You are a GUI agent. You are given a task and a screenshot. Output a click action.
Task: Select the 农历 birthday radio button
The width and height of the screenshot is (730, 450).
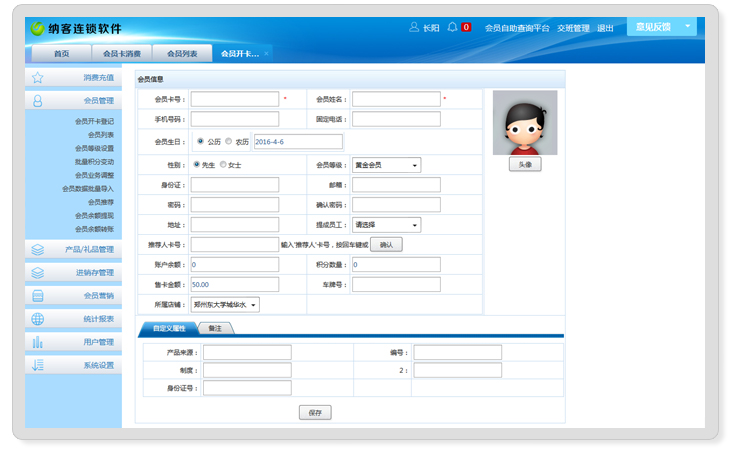(x=229, y=142)
